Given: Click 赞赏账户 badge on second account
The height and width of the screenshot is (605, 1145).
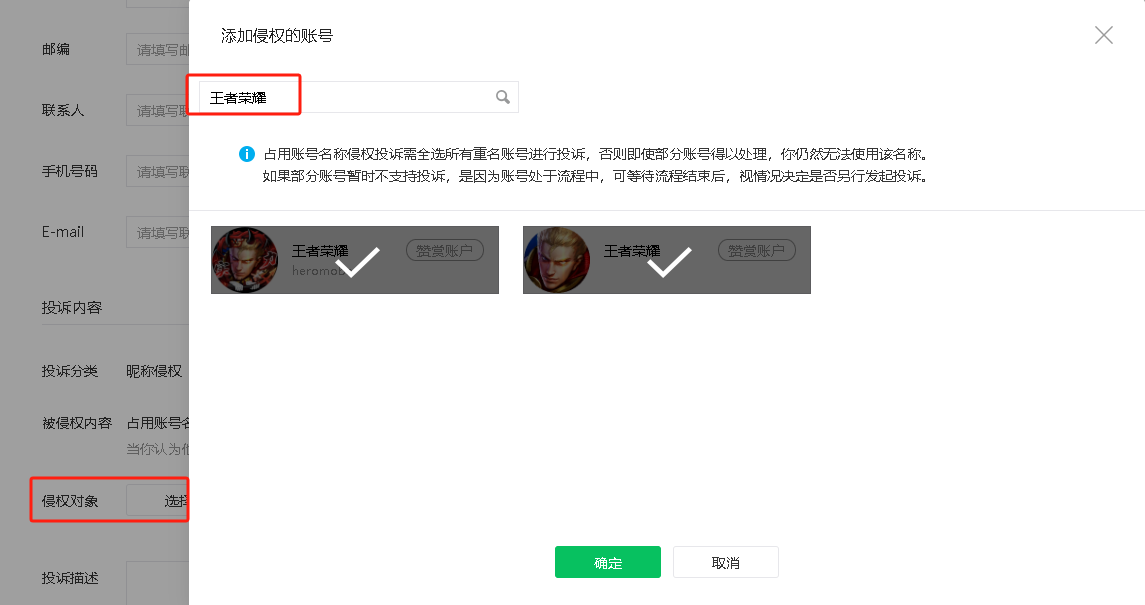Looking at the screenshot, I should click(757, 250).
